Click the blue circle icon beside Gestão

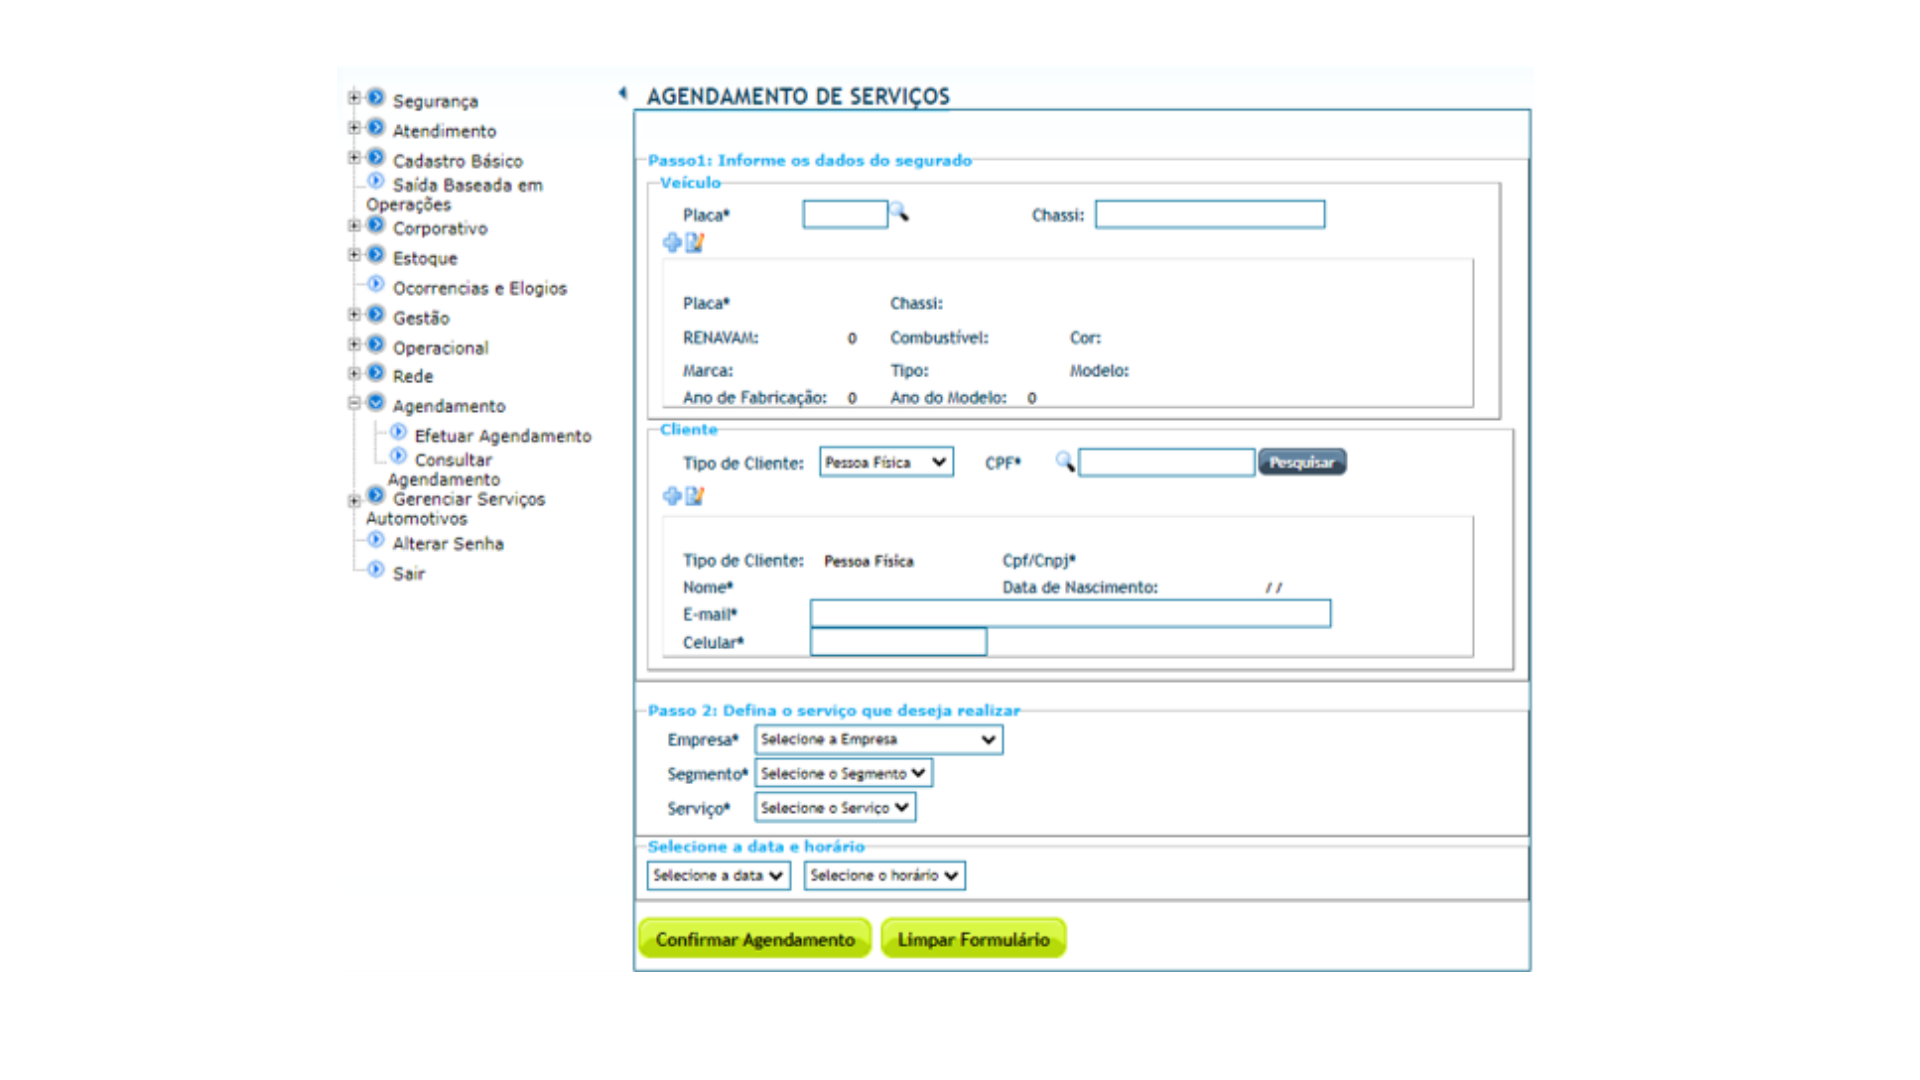click(x=376, y=315)
